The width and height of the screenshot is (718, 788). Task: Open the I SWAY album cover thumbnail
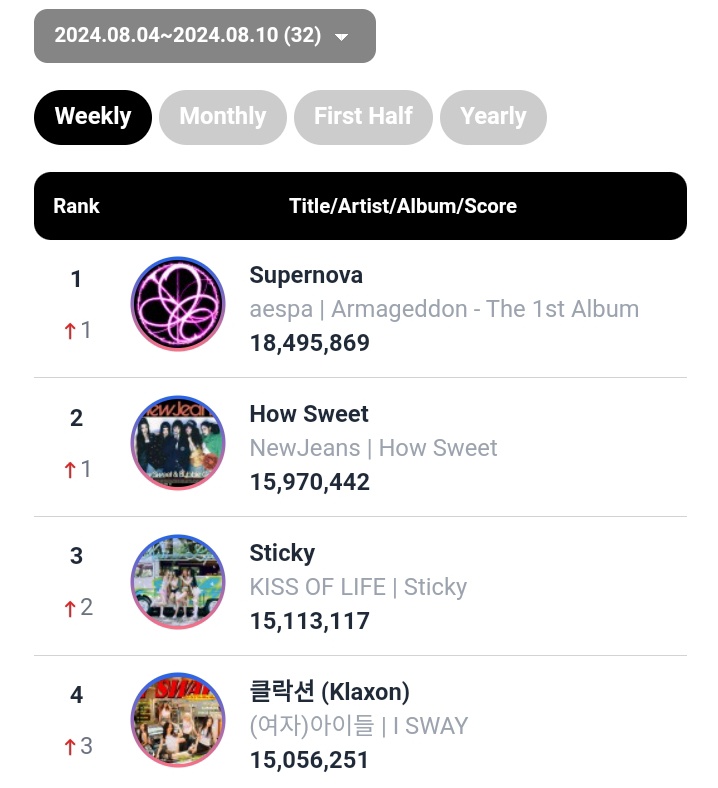tap(178, 720)
